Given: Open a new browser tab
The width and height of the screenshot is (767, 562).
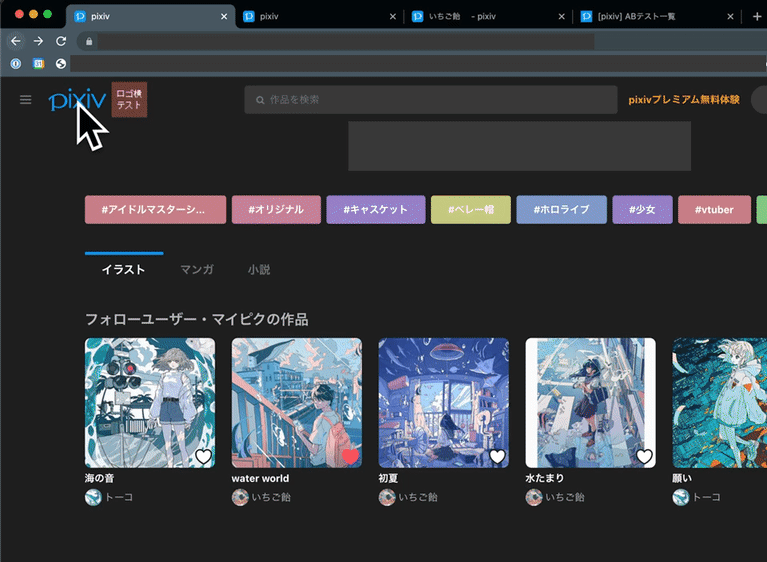Looking at the screenshot, I should [756, 17].
